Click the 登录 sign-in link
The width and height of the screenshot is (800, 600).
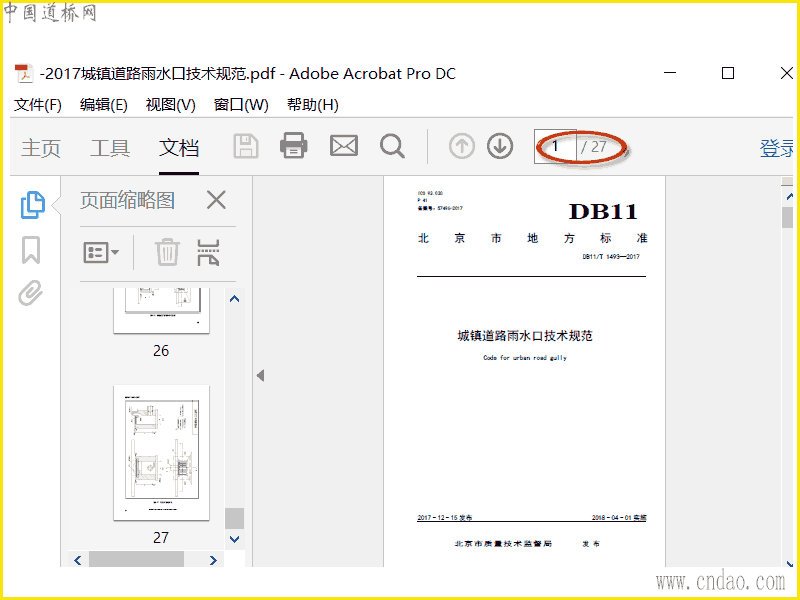click(x=776, y=148)
